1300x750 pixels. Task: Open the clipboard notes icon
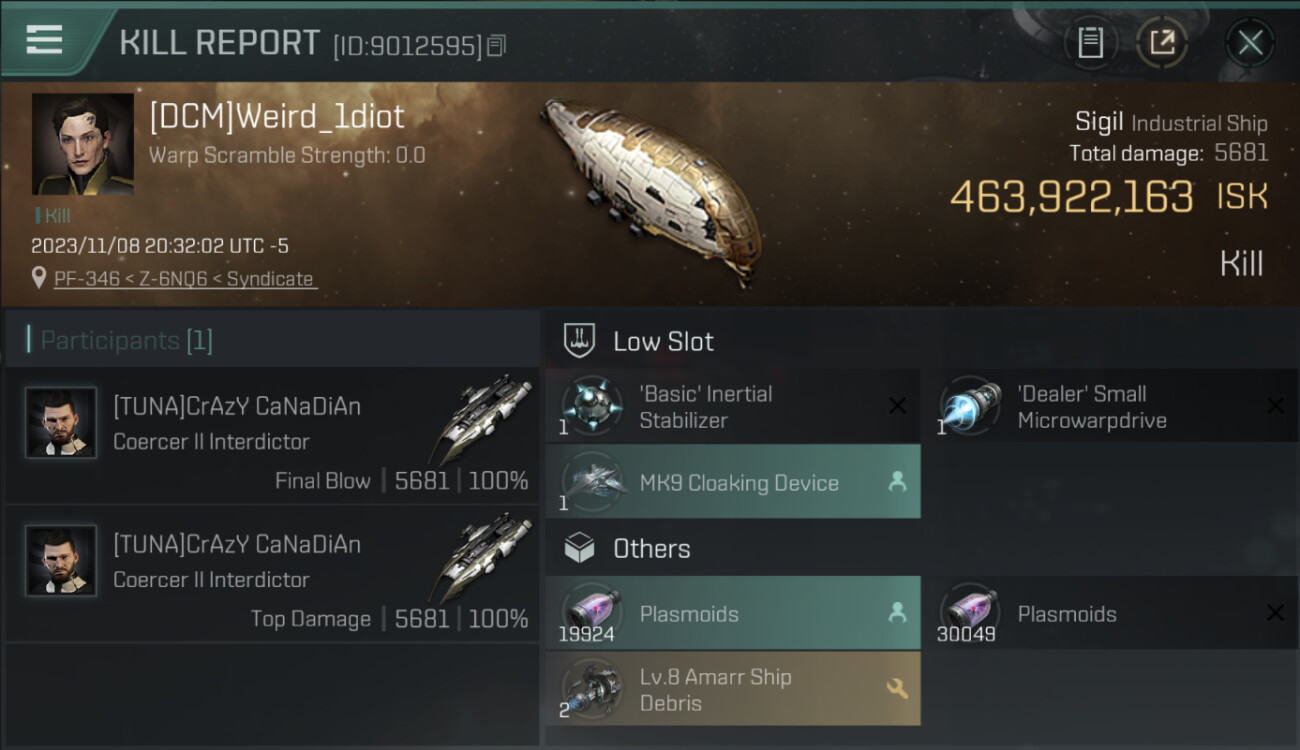click(1090, 42)
